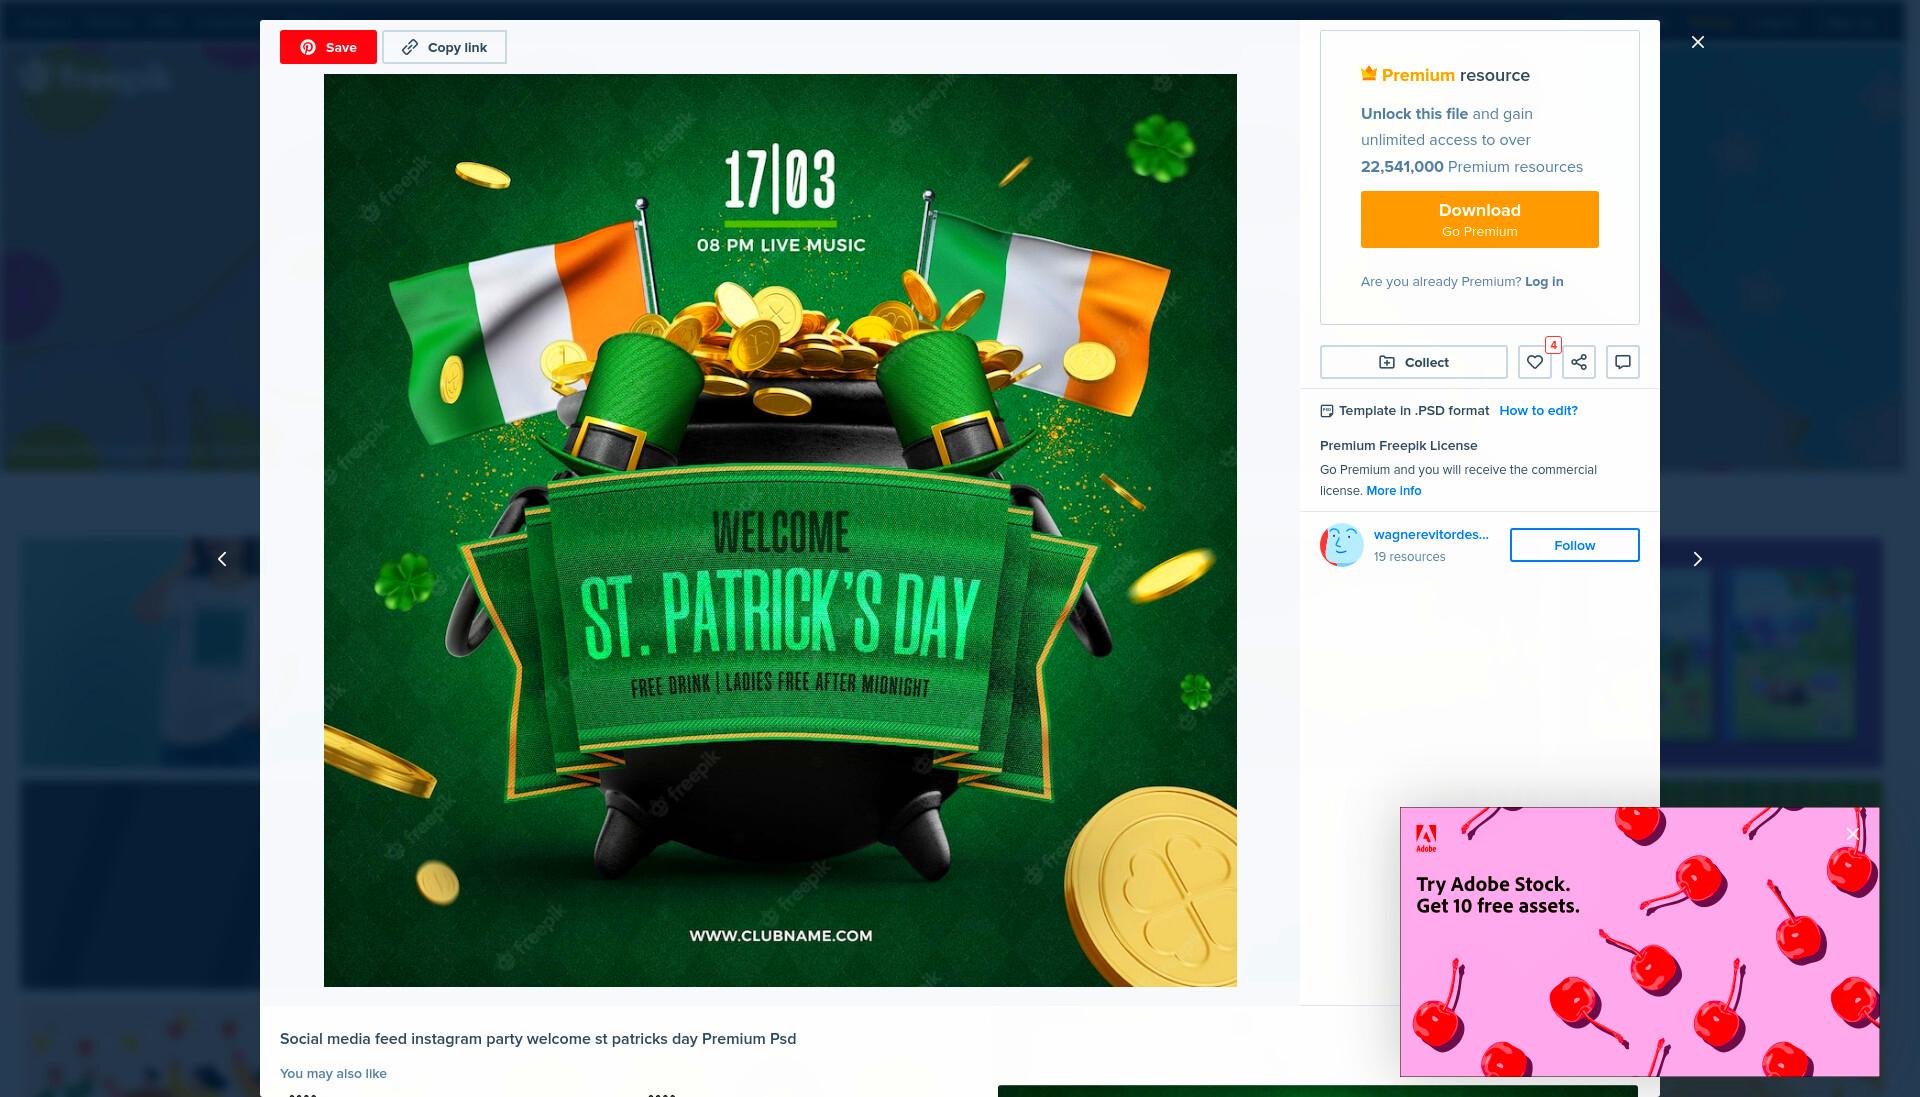Dismiss the Adobe Stock advertisement
The height and width of the screenshot is (1097, 1920).
(x=1852, y=834)
